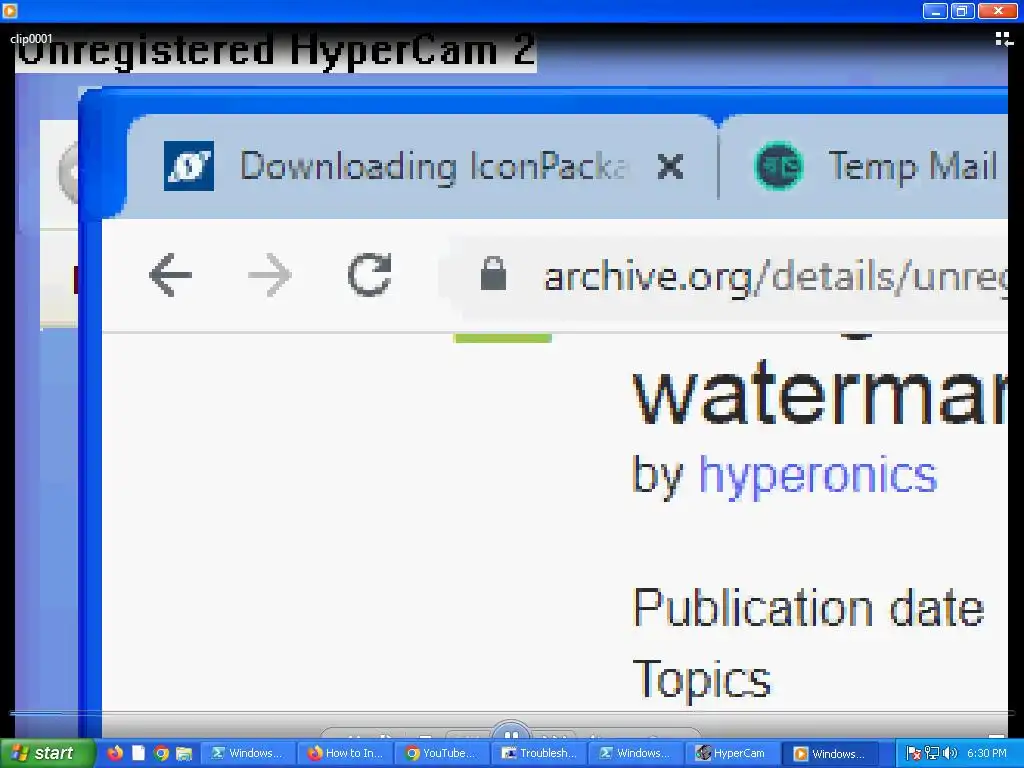Open the hyperonics uploader link
Screen dimensions: 1024x768
point(818,477)
